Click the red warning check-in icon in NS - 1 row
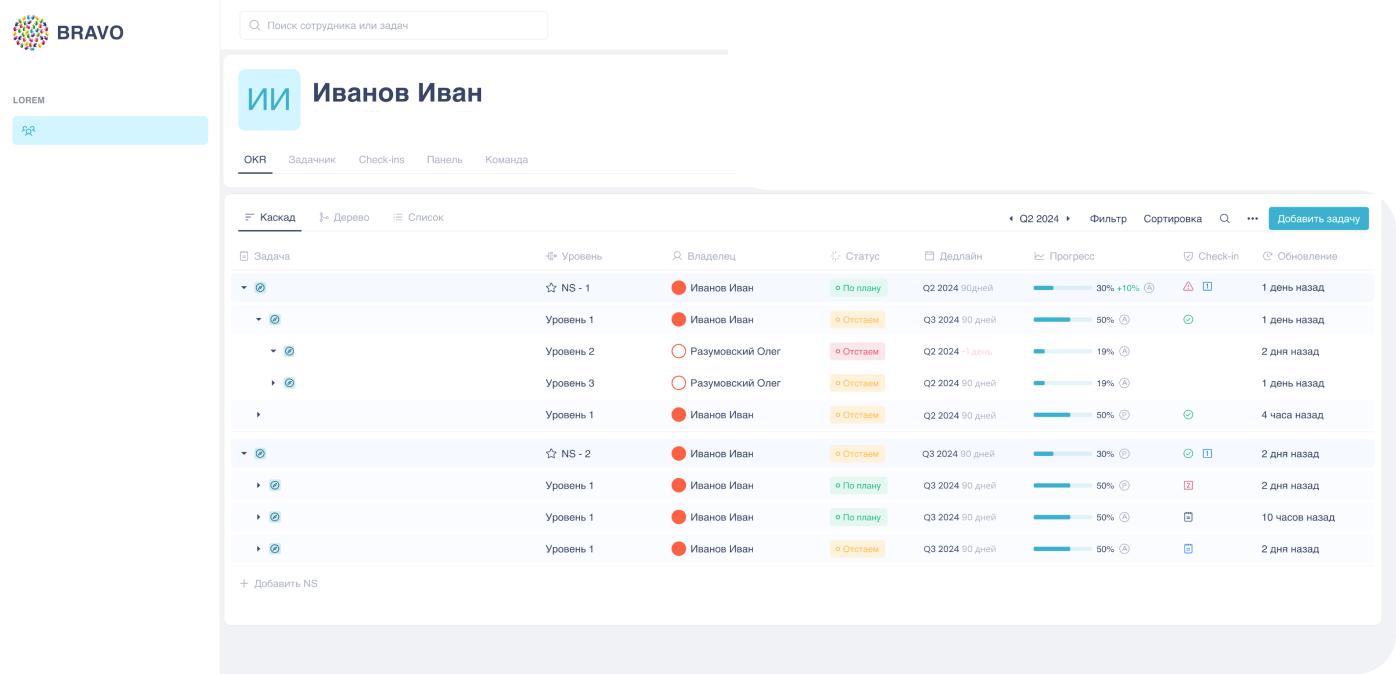1396x674 pixels. 1188,286
